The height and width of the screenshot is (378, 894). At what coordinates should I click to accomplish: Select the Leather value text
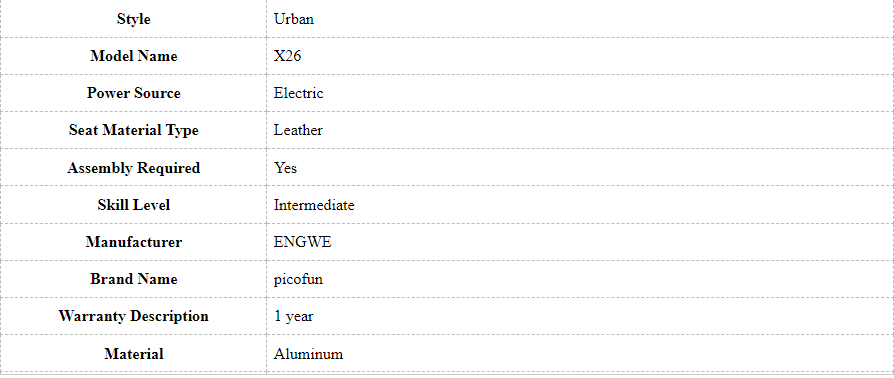click(x=298, y=130)
